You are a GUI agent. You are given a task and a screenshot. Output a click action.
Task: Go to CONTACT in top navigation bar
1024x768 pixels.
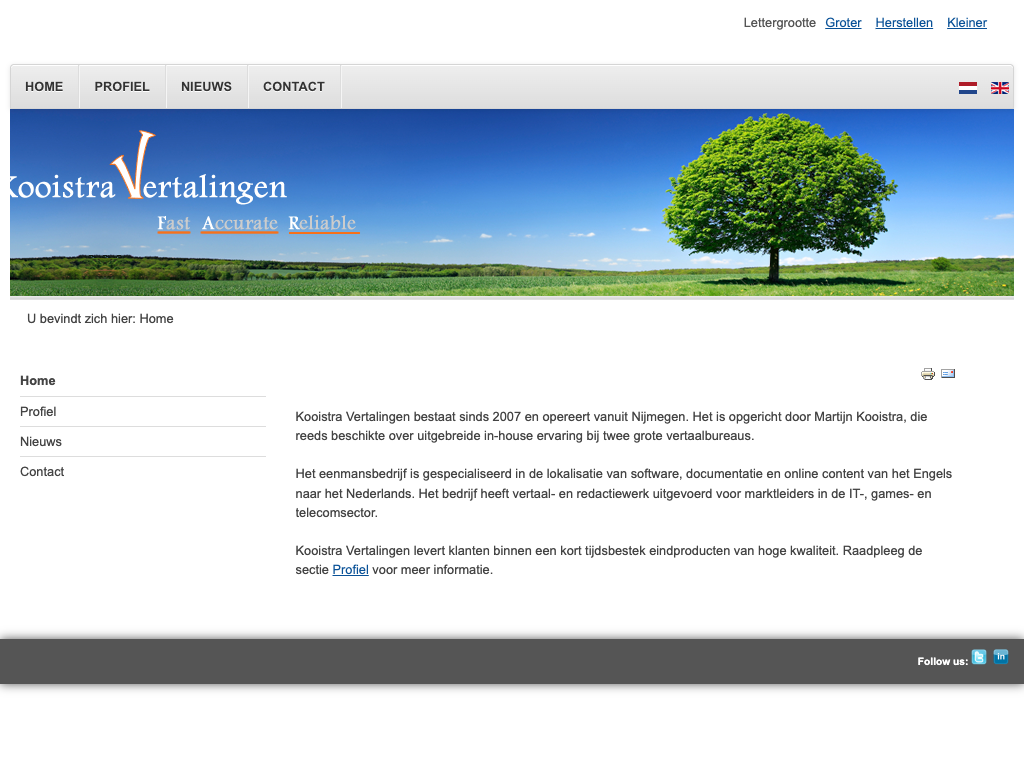(294, 87)
